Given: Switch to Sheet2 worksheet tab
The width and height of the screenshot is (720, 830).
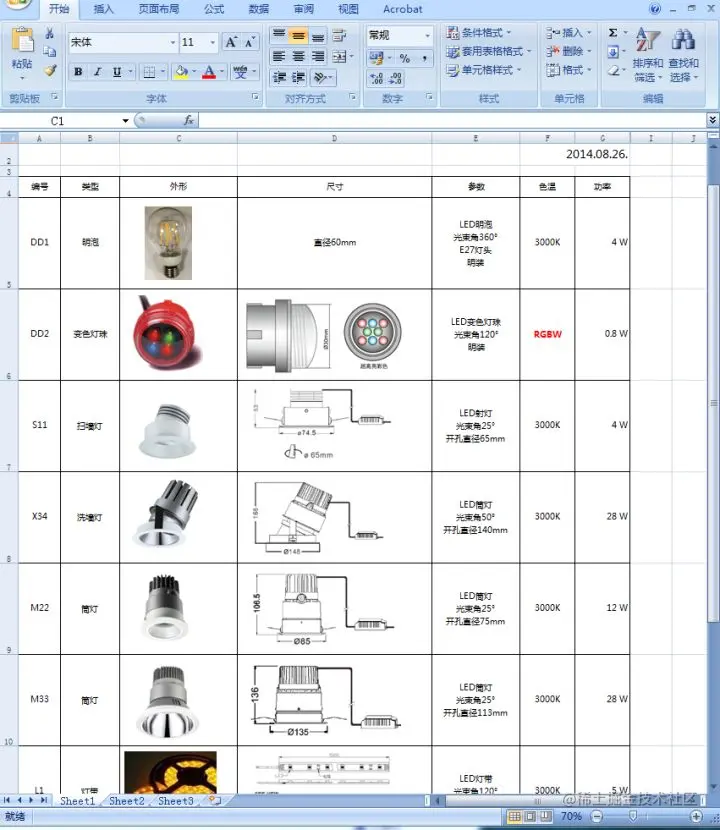Looking at the screenshot, I should click(127, 801).
